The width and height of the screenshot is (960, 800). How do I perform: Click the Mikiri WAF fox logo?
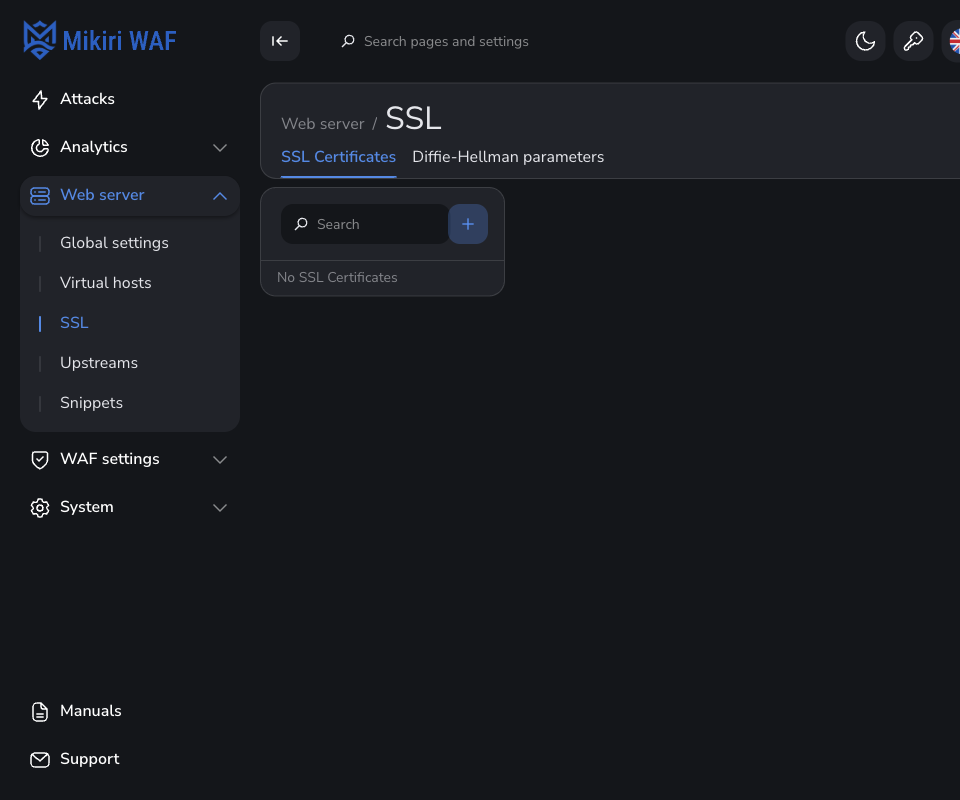40,40
